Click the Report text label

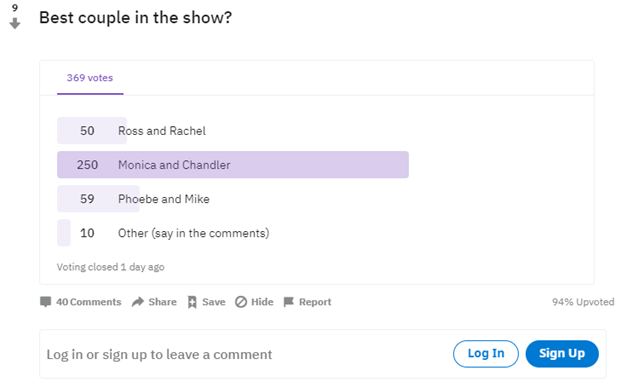(315, 302)
